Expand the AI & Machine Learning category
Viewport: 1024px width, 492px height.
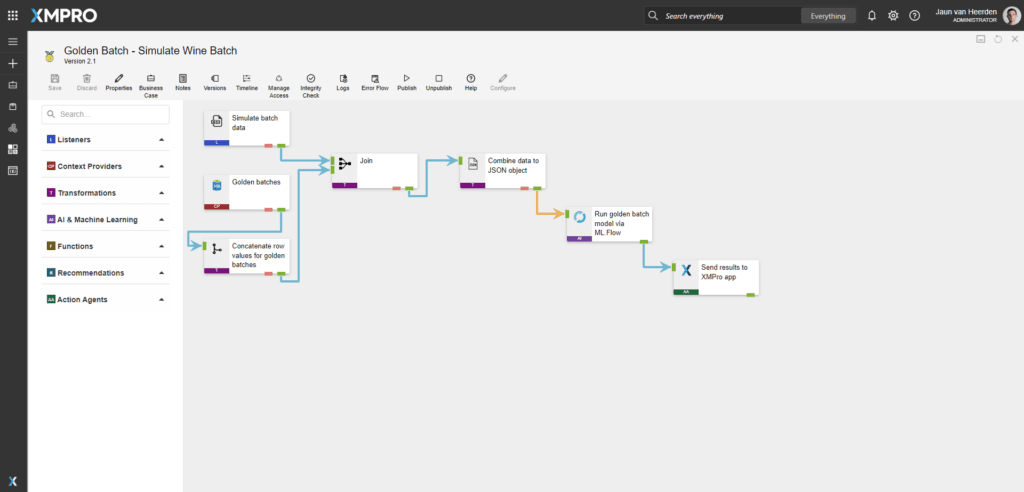click(161, 219)
